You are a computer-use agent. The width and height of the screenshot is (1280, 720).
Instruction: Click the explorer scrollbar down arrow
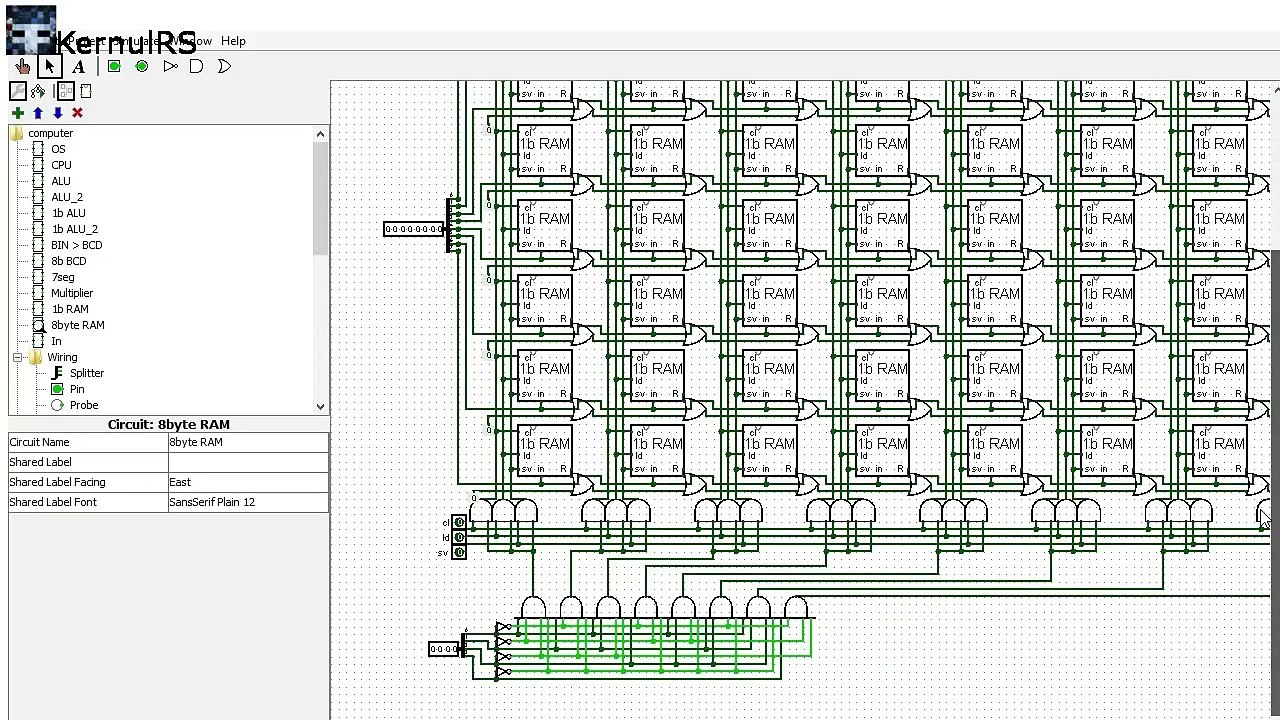tap(320, 406)
